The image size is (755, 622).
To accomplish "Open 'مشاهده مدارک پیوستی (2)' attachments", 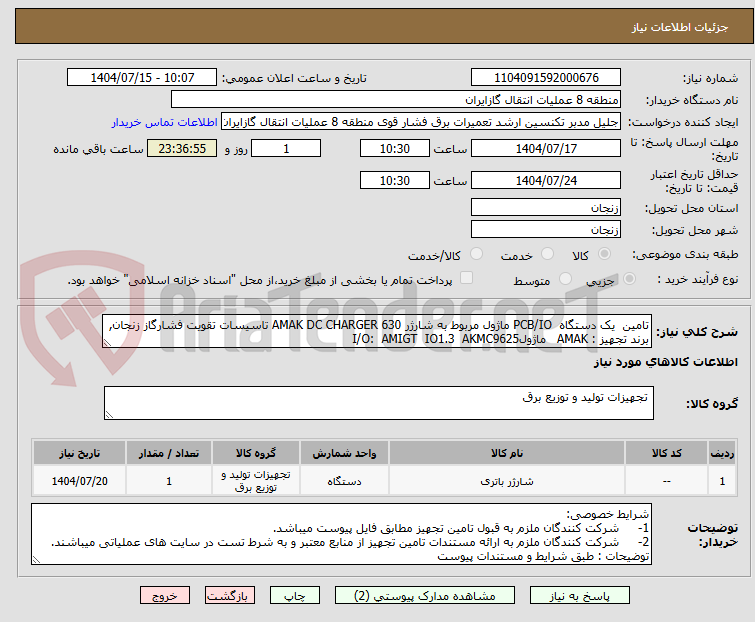I will coord(424,595).
